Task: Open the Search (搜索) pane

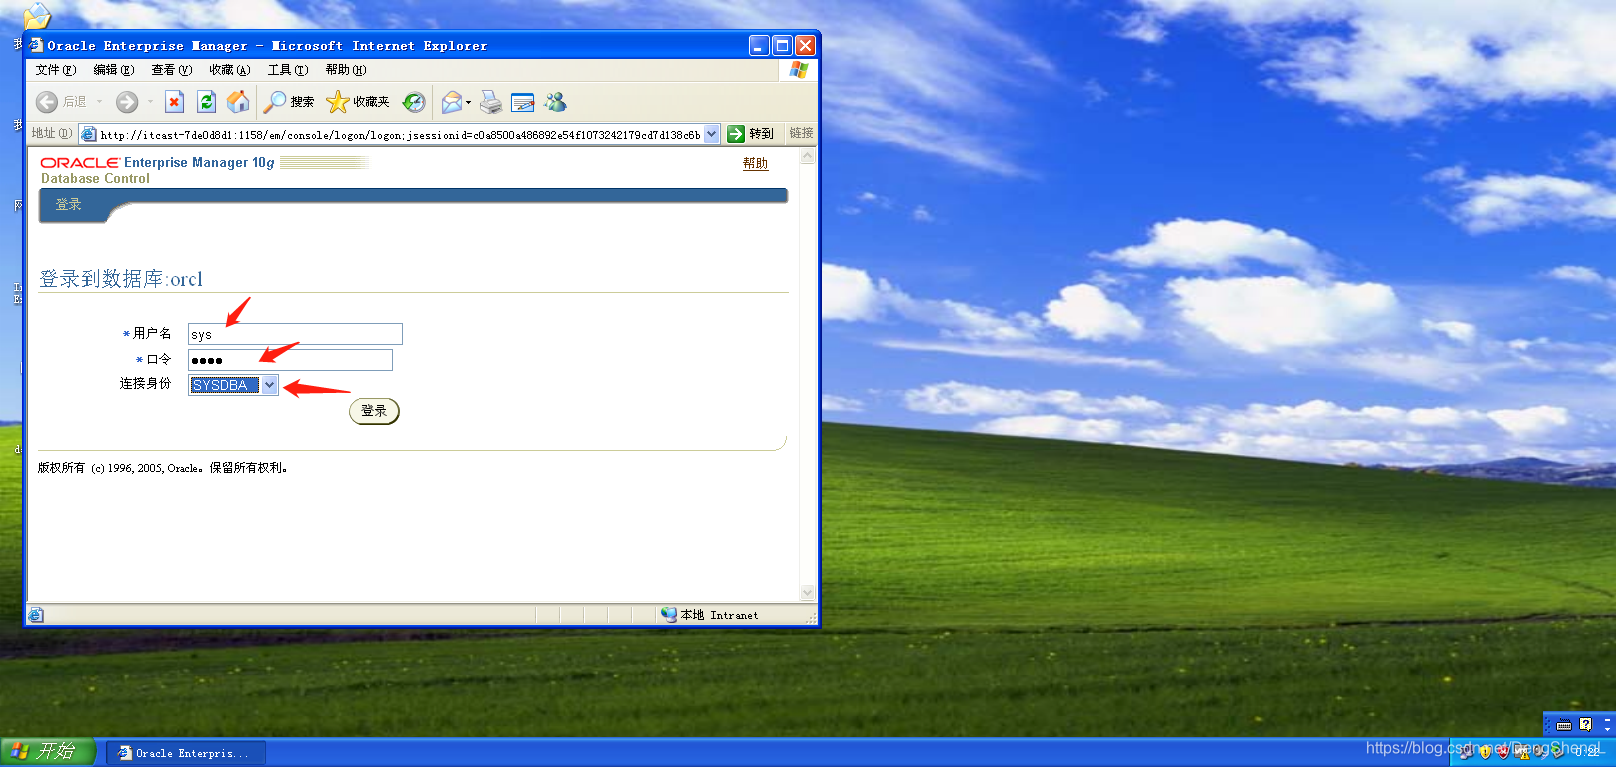Action: tap(289, 102)
